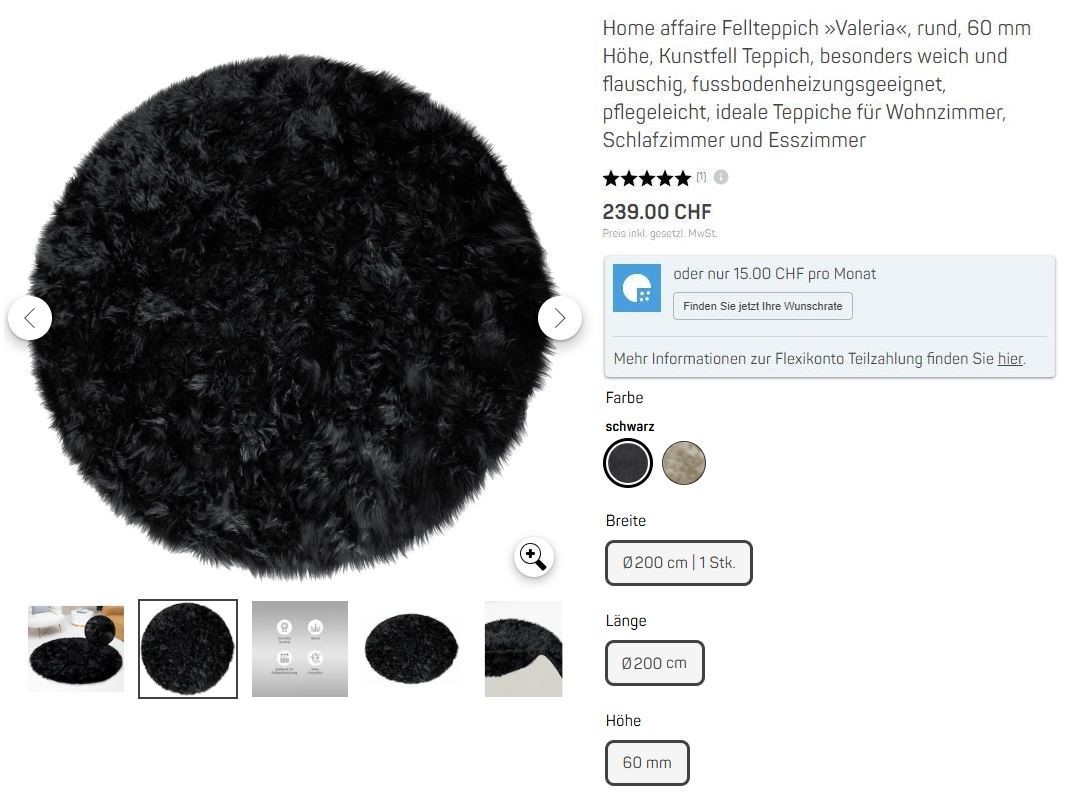Show the rug backside thumbnail
Viewport: 1083px width, 792px height.
[524, 649]
